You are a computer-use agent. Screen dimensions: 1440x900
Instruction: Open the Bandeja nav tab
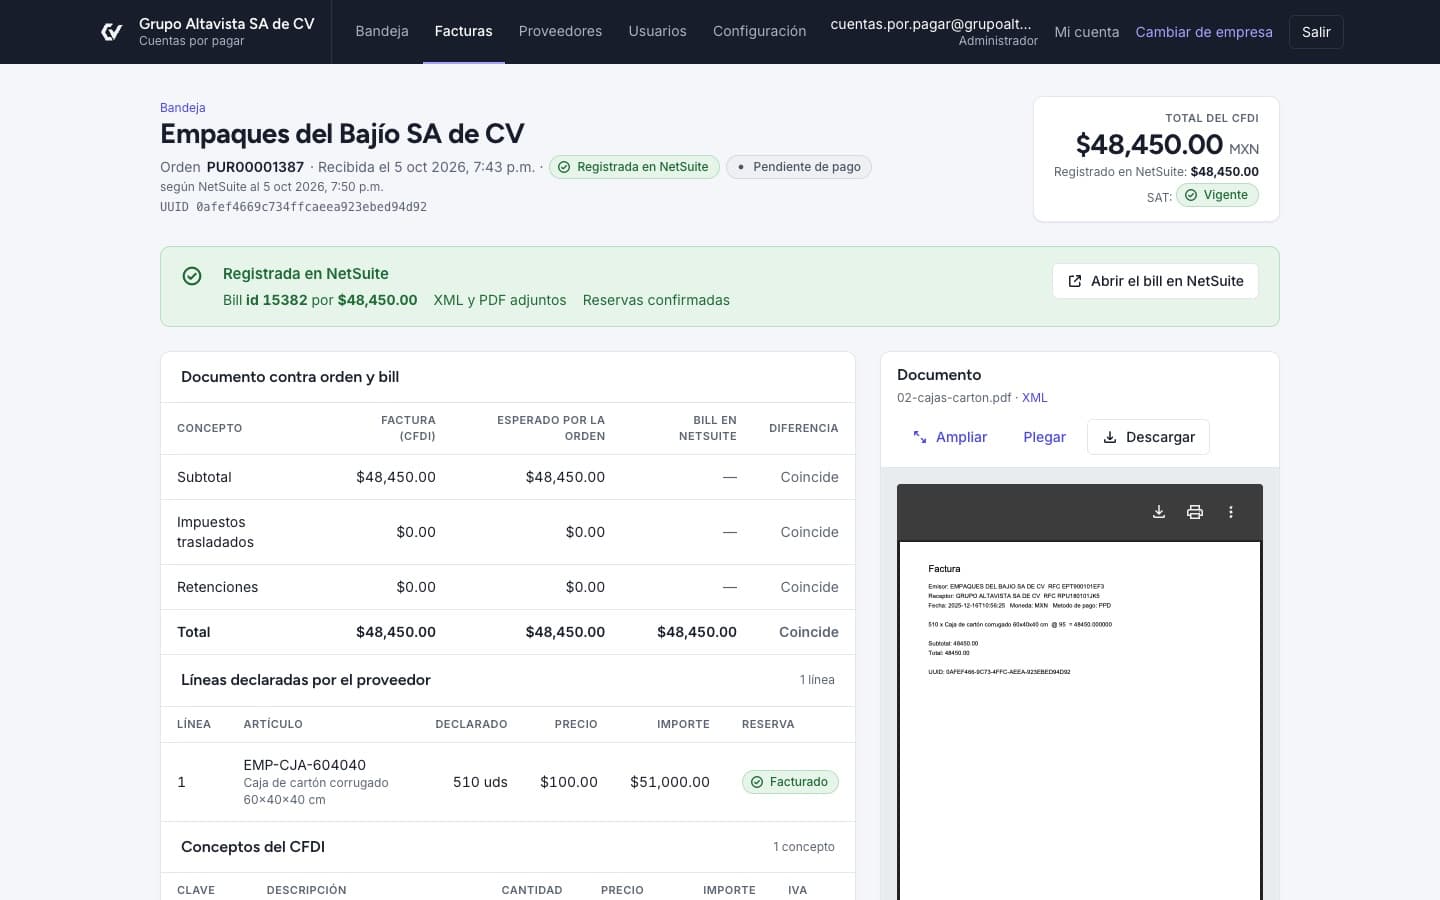tap(382, 31)
